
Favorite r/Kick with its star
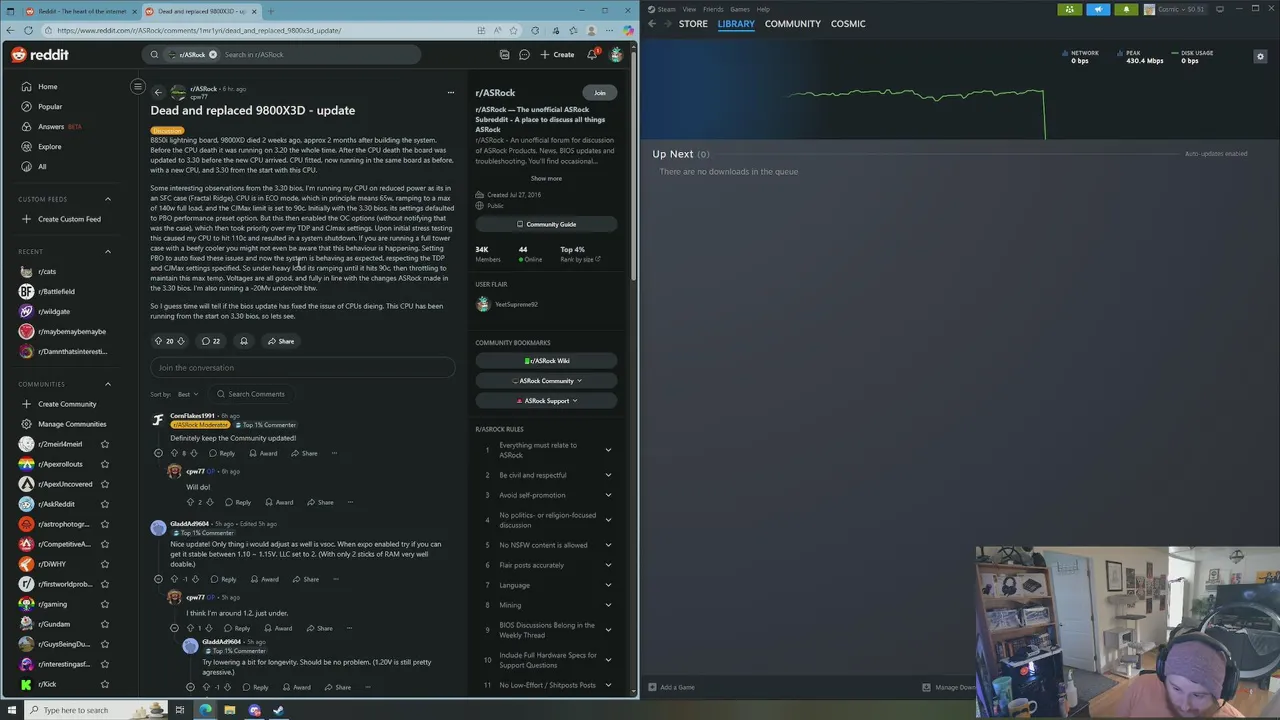coord(105,684)
